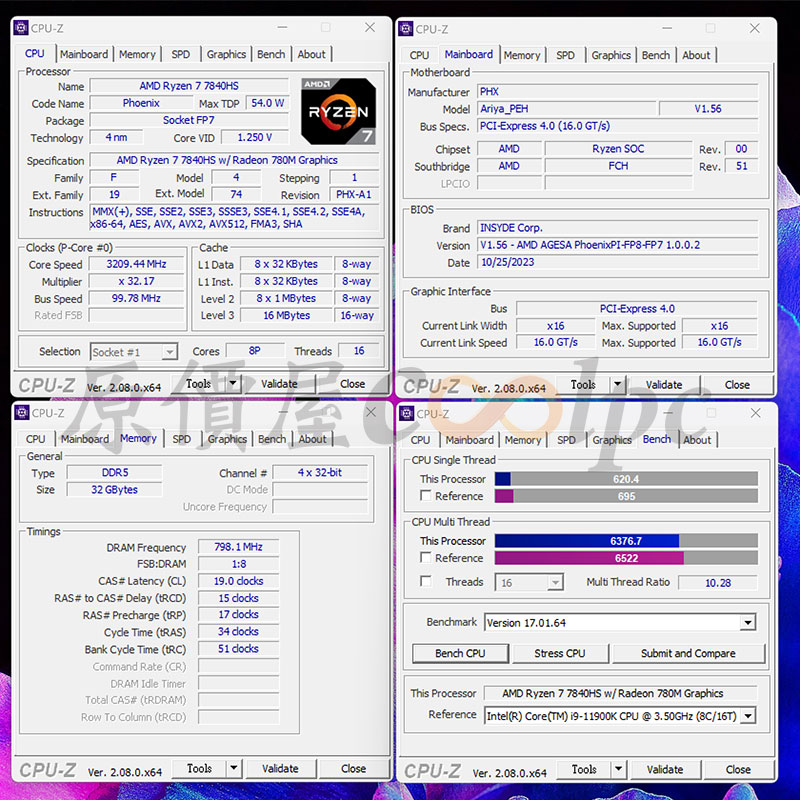Enable the Reference checkbox under CPU Single Thread
The width and height of the screenshot is (800, 800).
425,495
